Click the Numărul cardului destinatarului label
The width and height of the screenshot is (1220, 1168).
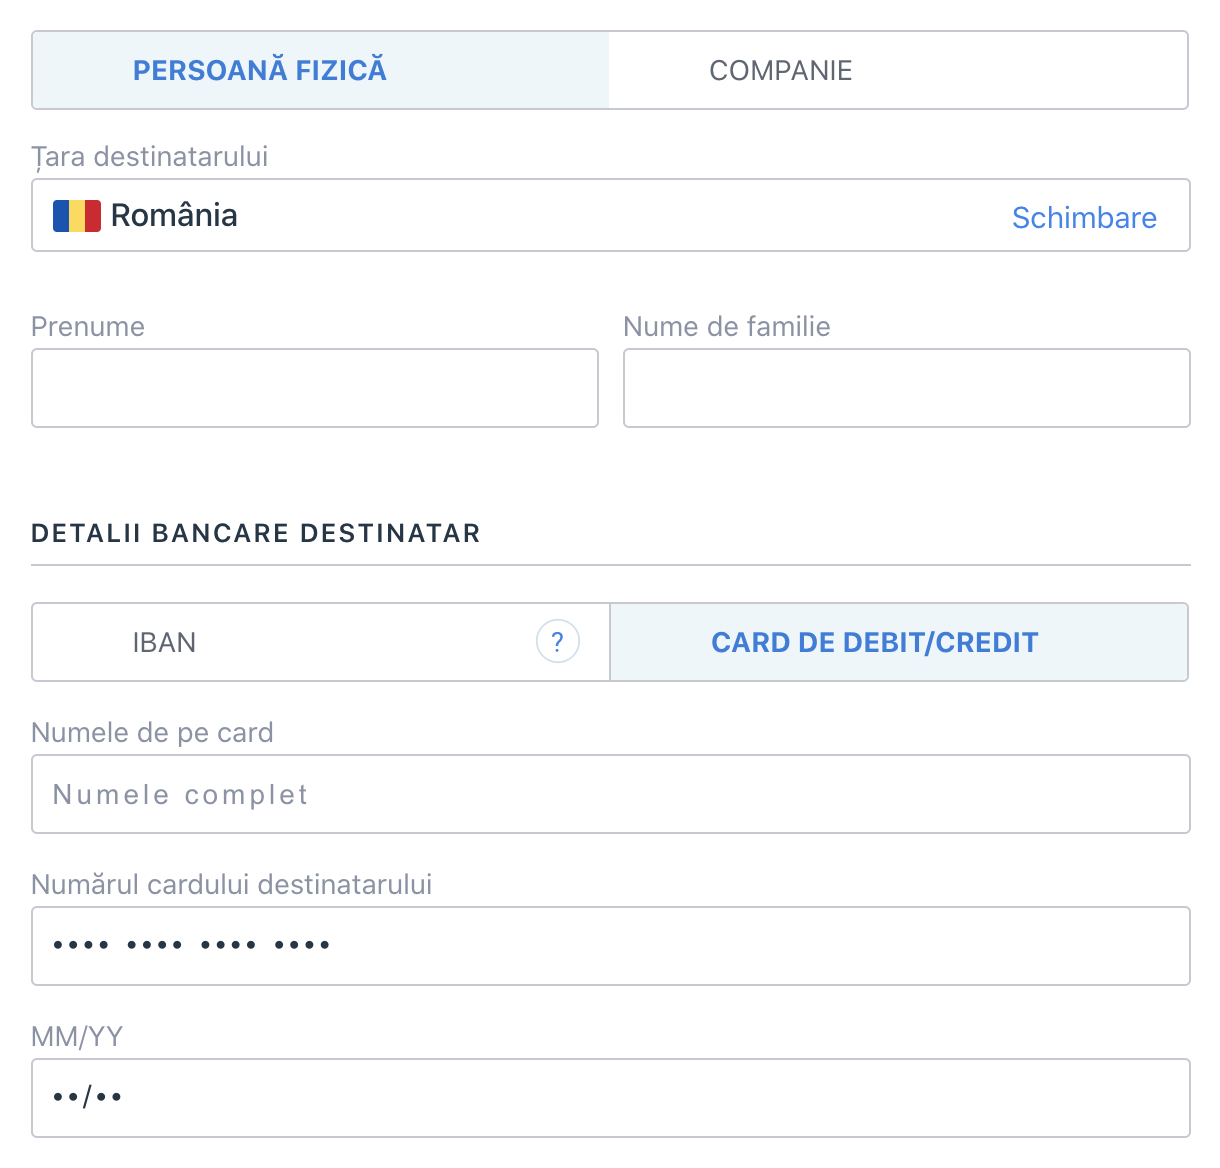tap(232, 885)
